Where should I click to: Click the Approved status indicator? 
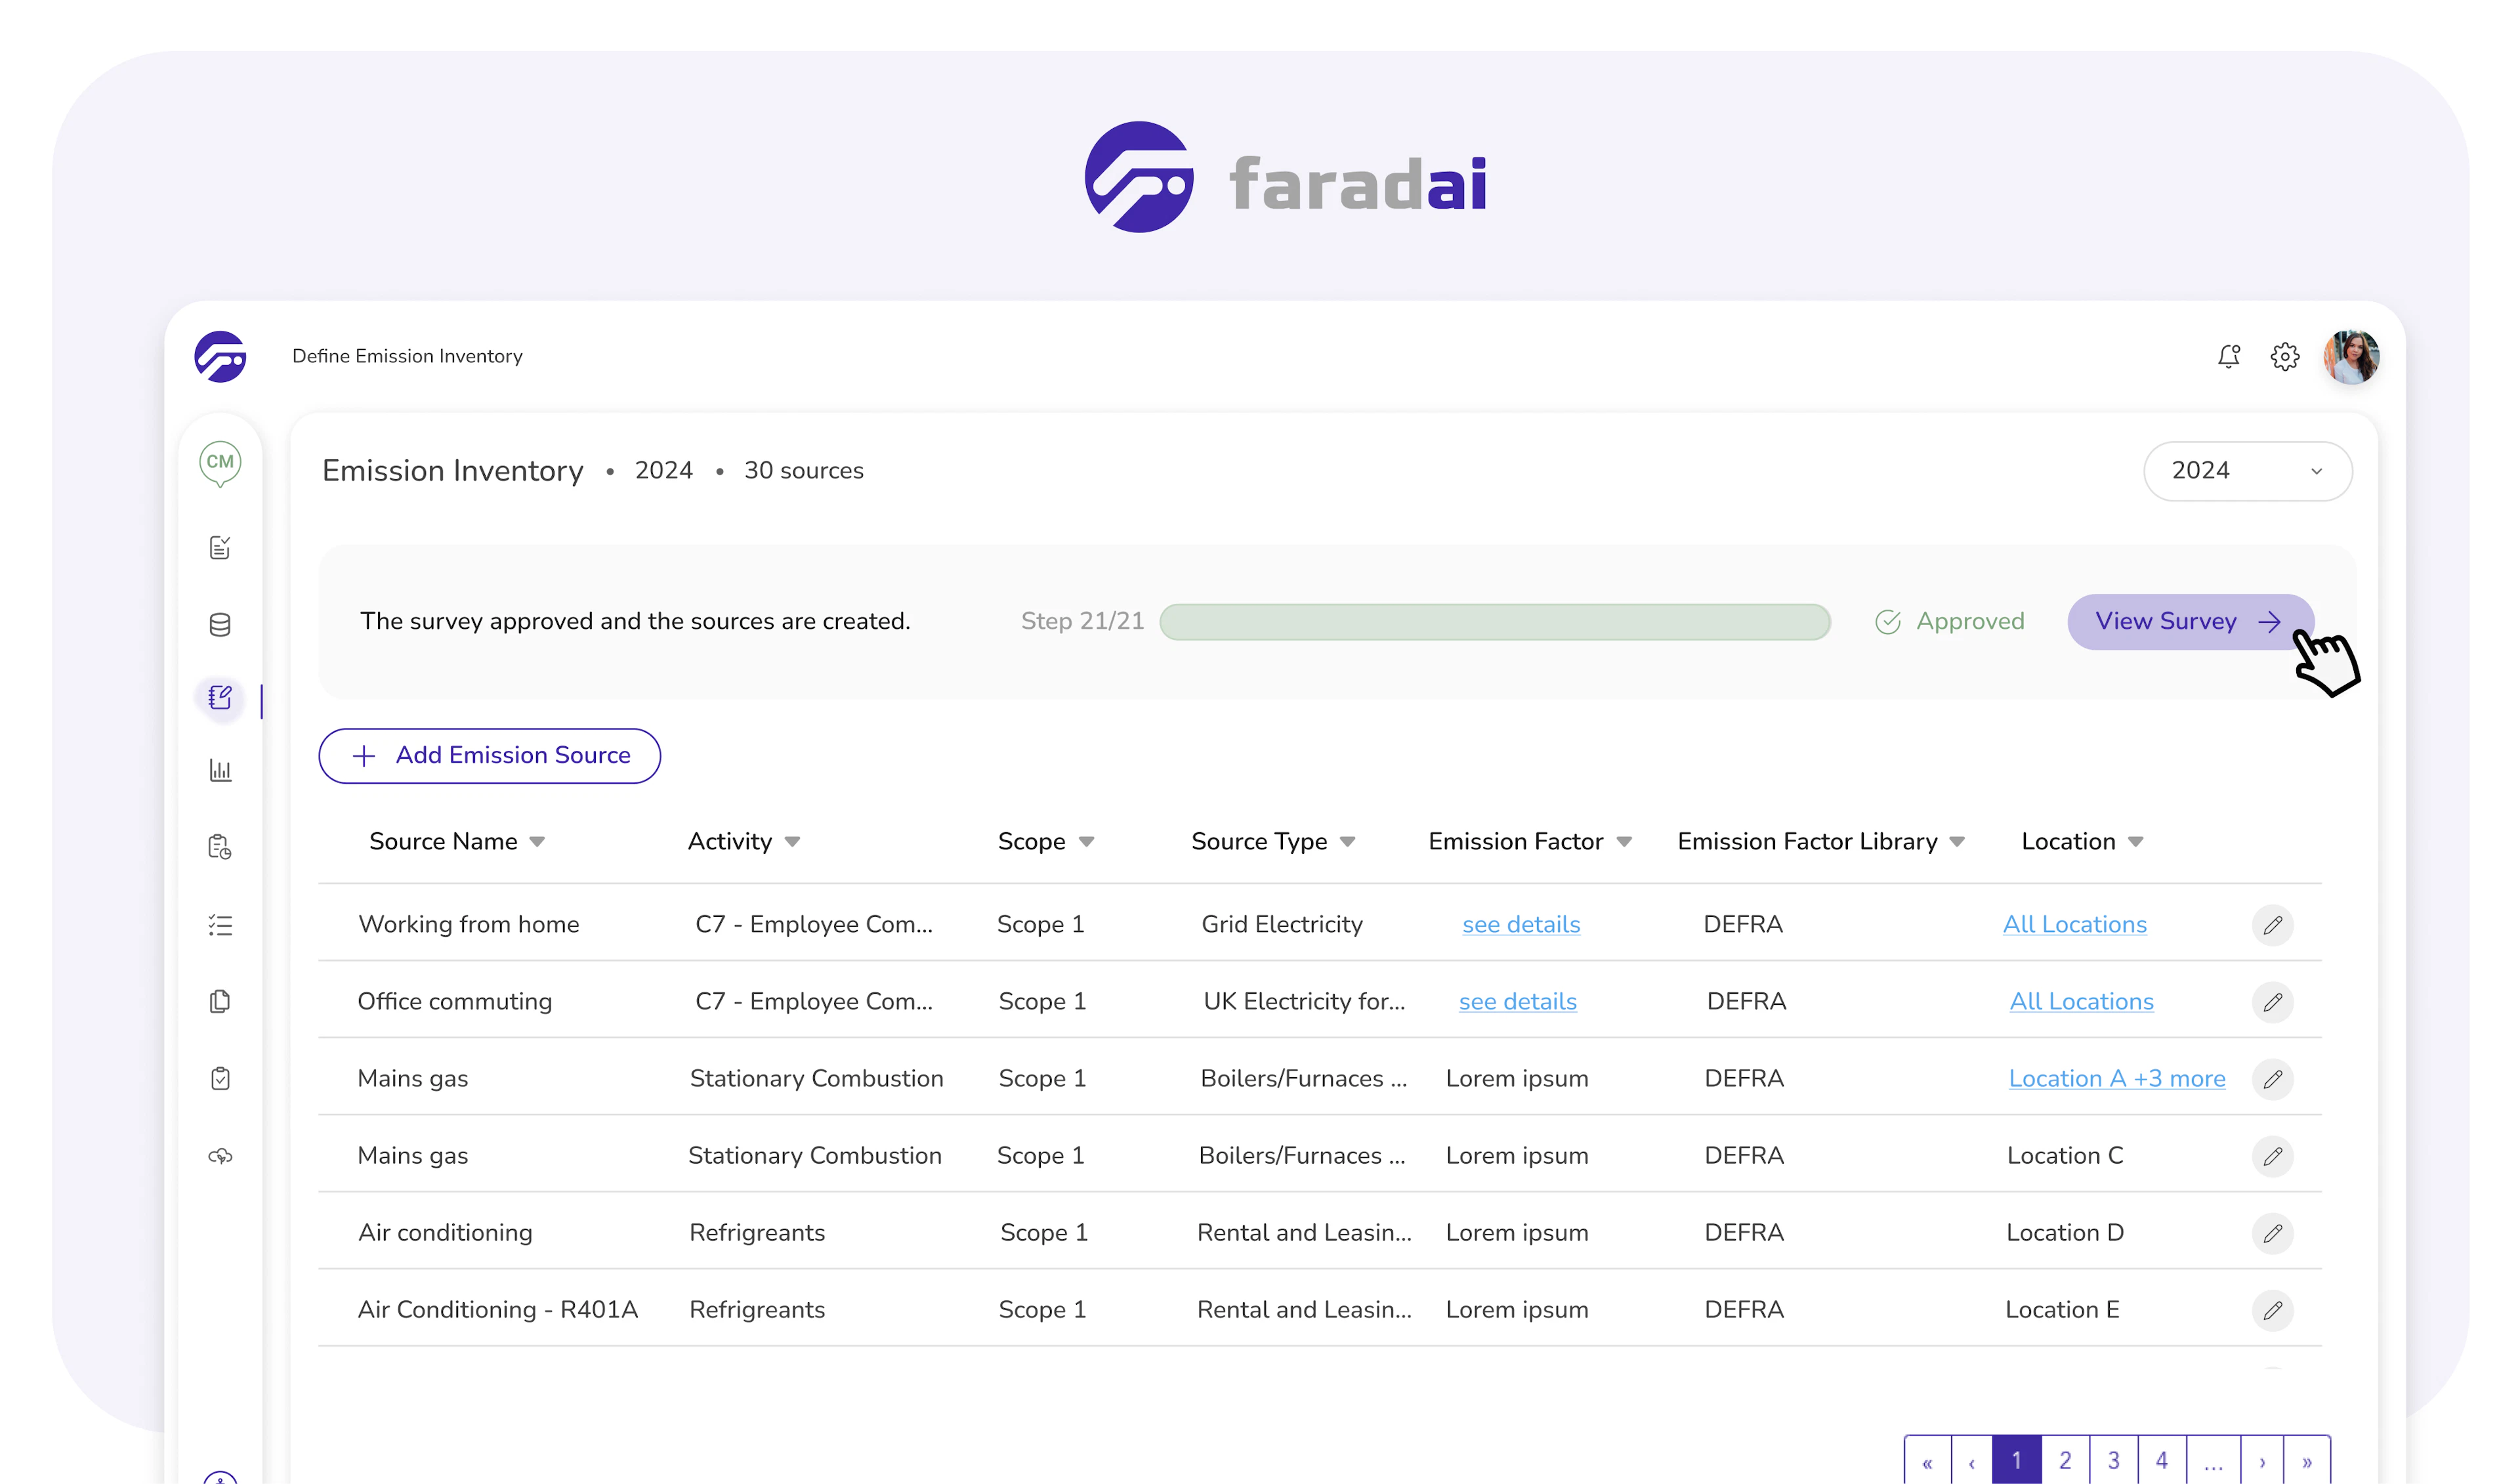coord(1949,622)
